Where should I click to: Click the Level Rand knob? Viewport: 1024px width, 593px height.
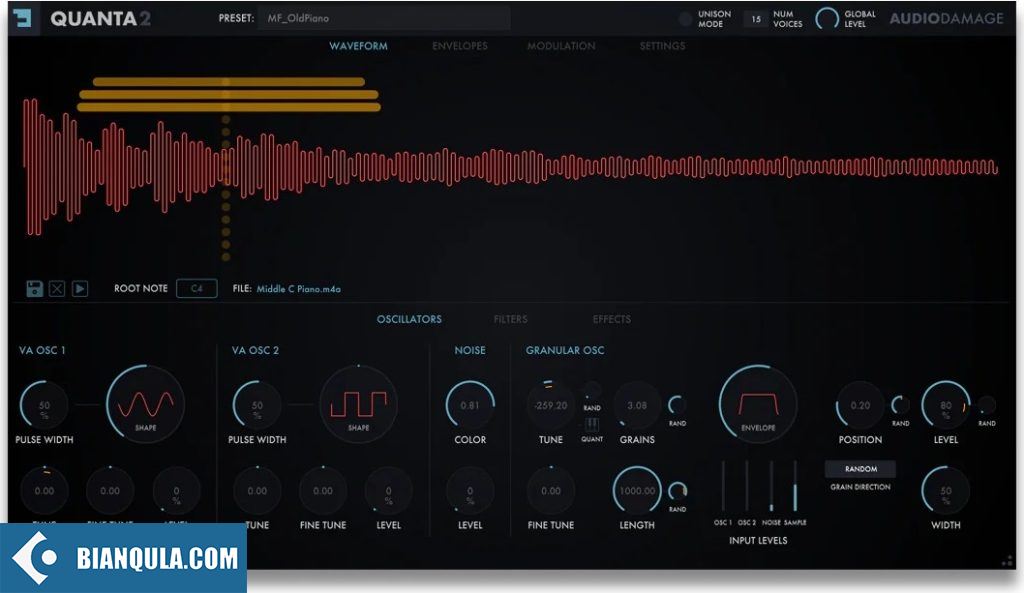pos(987,405)
